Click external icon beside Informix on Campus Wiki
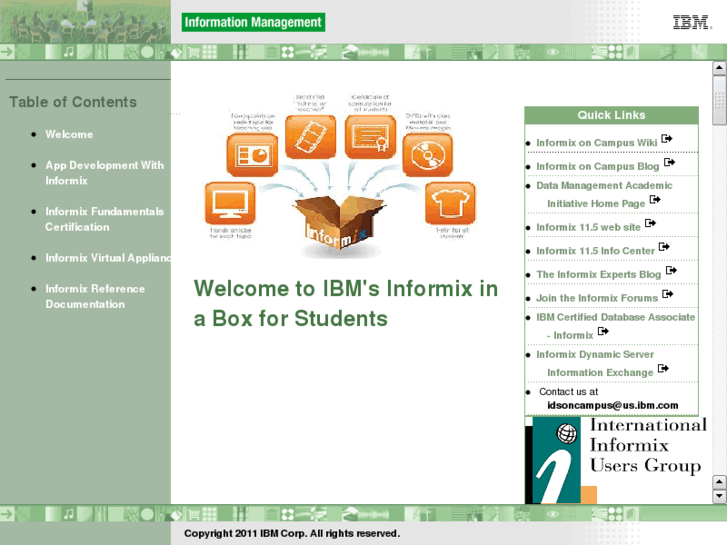The height and width of the screenshot is (545, 727). click(667, 139)
